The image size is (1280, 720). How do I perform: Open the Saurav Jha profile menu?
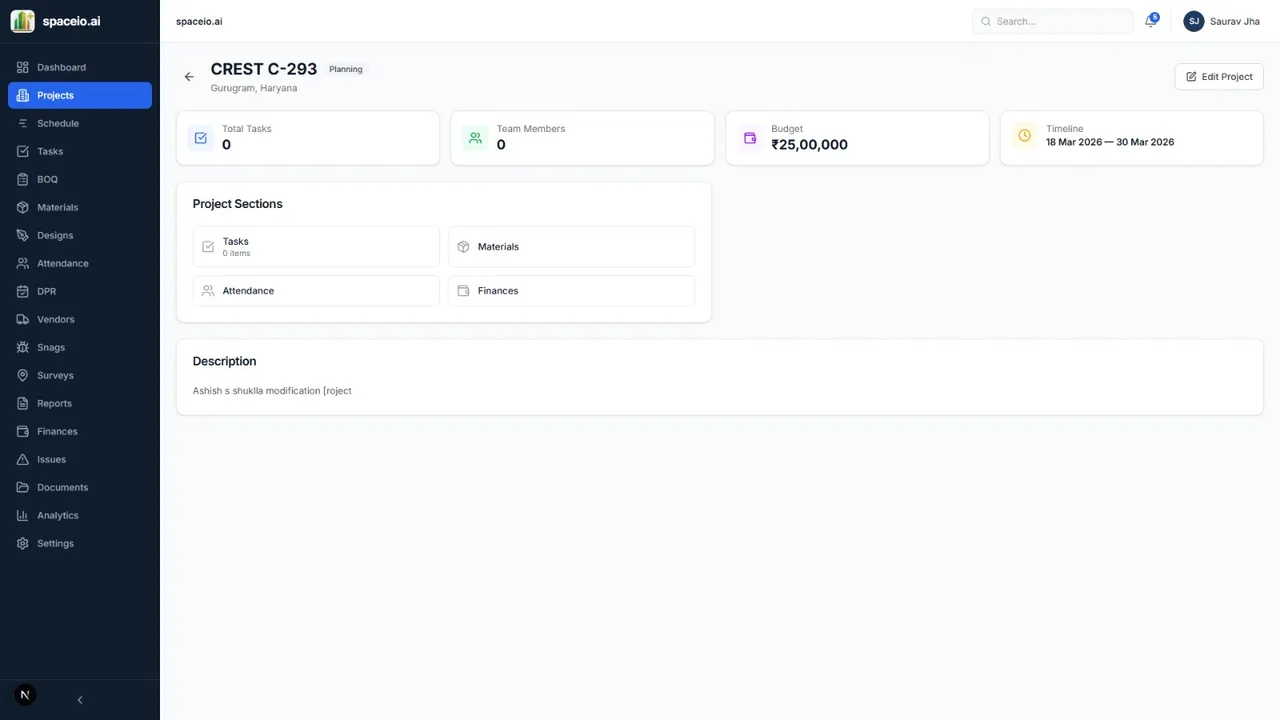click(x=1222, y=21)
